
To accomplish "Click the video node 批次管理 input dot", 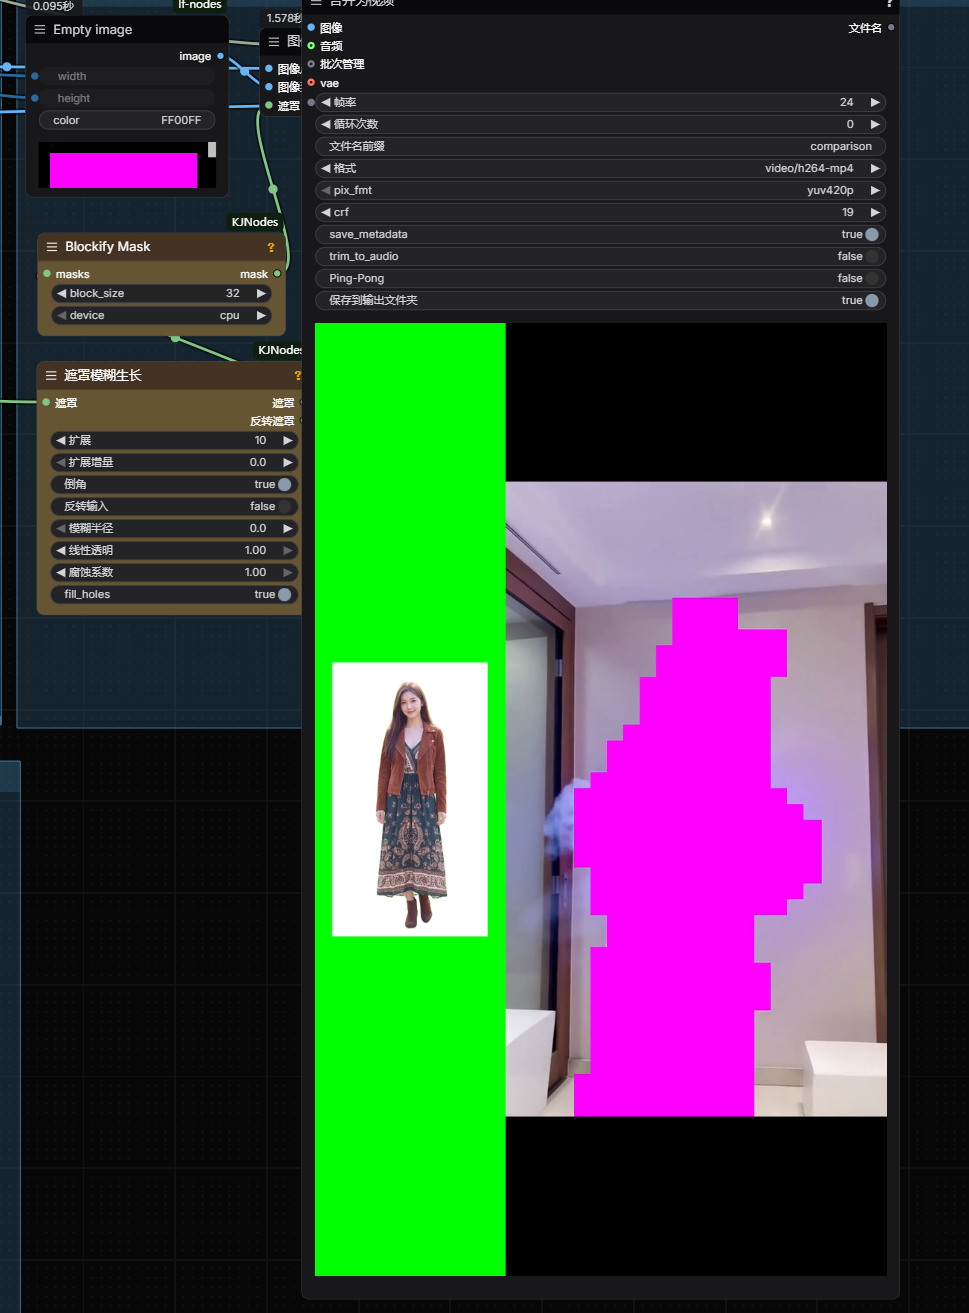I will click(x=311, y=64).
